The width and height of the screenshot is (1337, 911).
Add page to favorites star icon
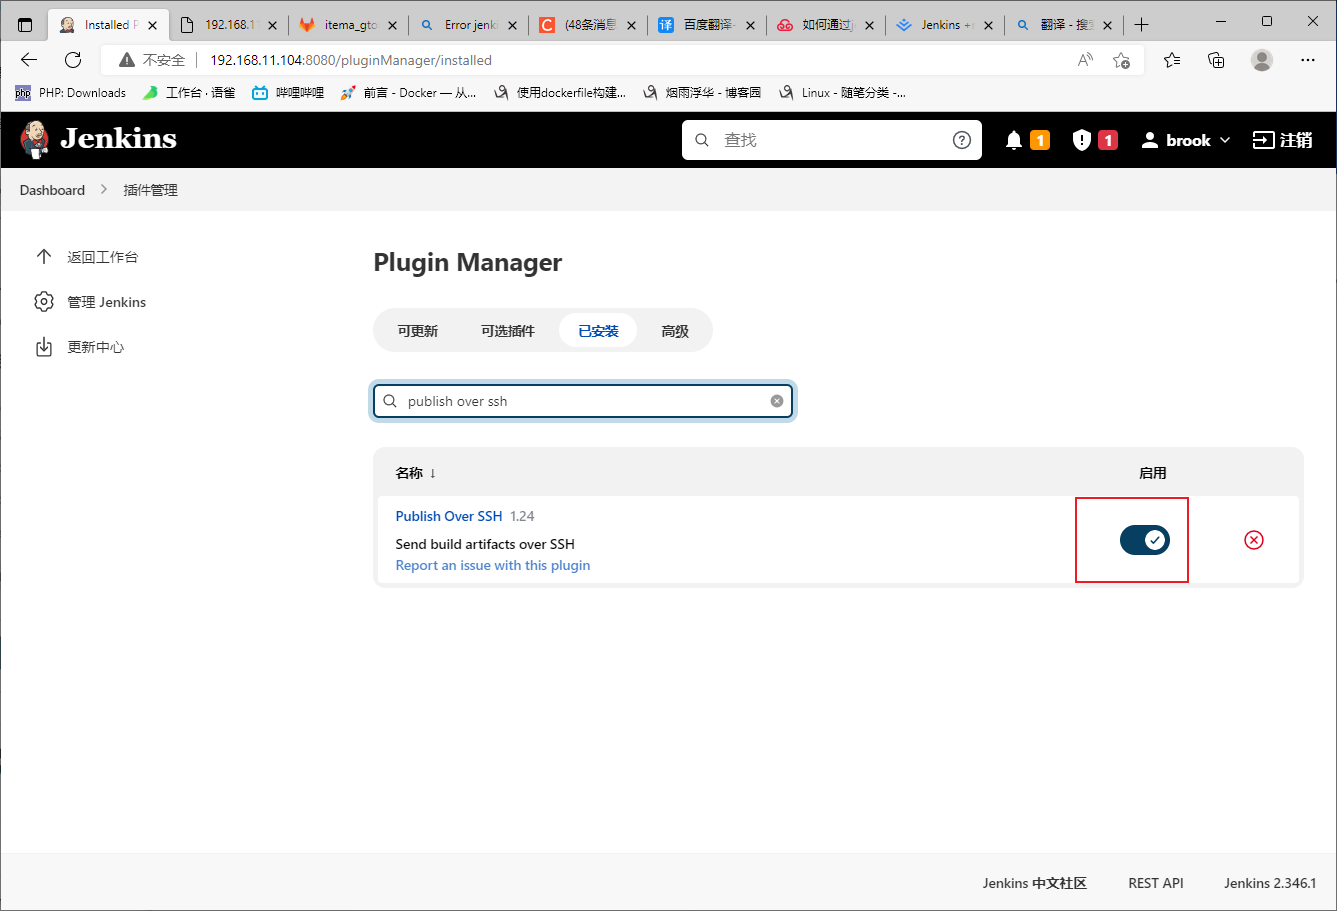point(1121,60)
